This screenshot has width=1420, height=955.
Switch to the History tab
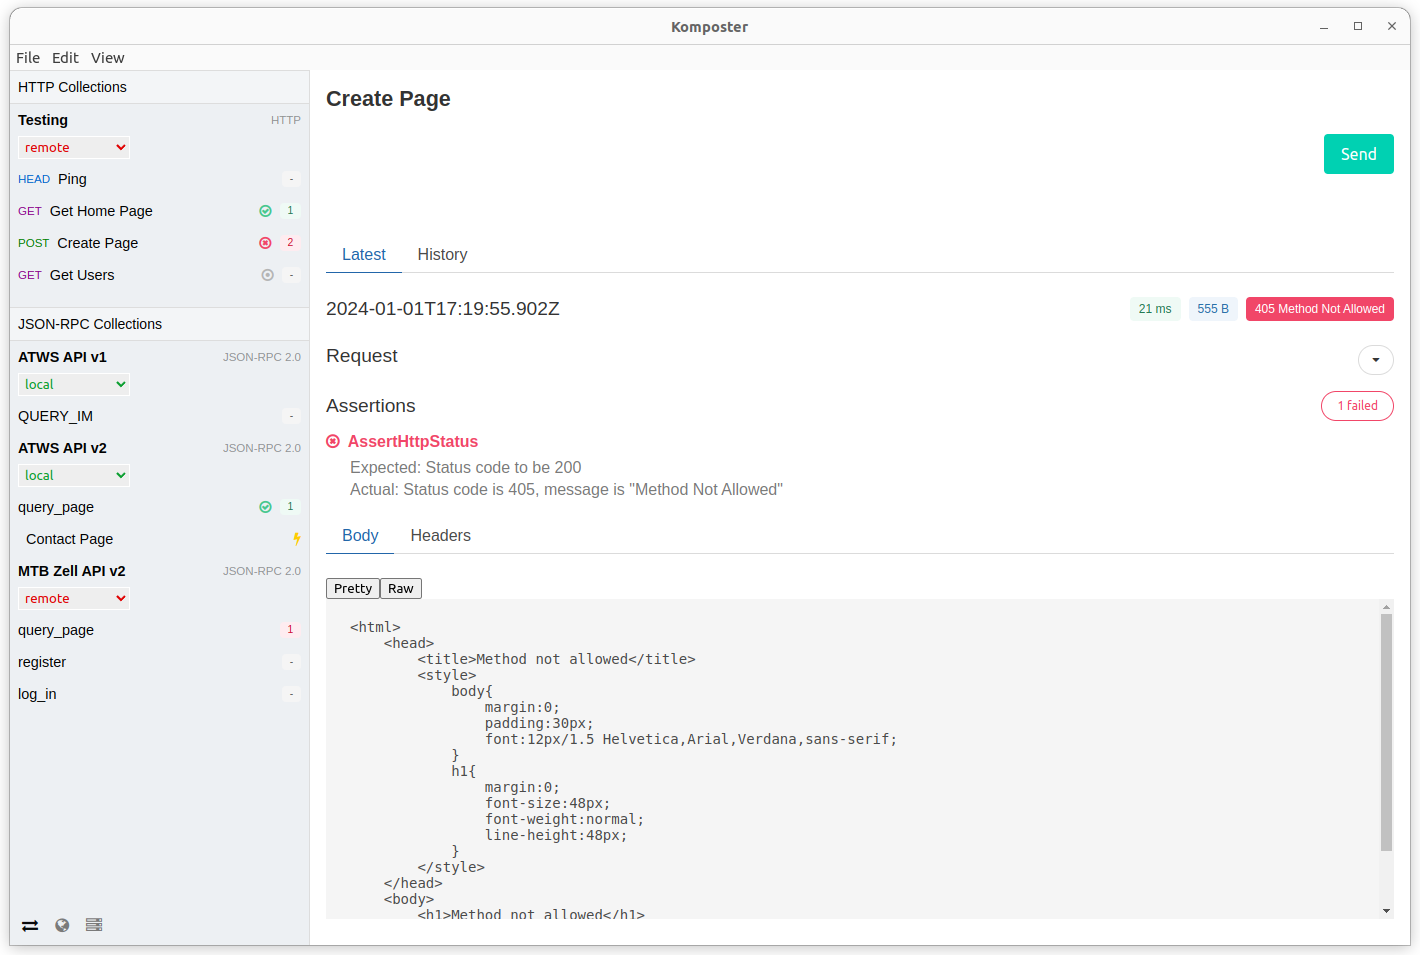(442, 254)
